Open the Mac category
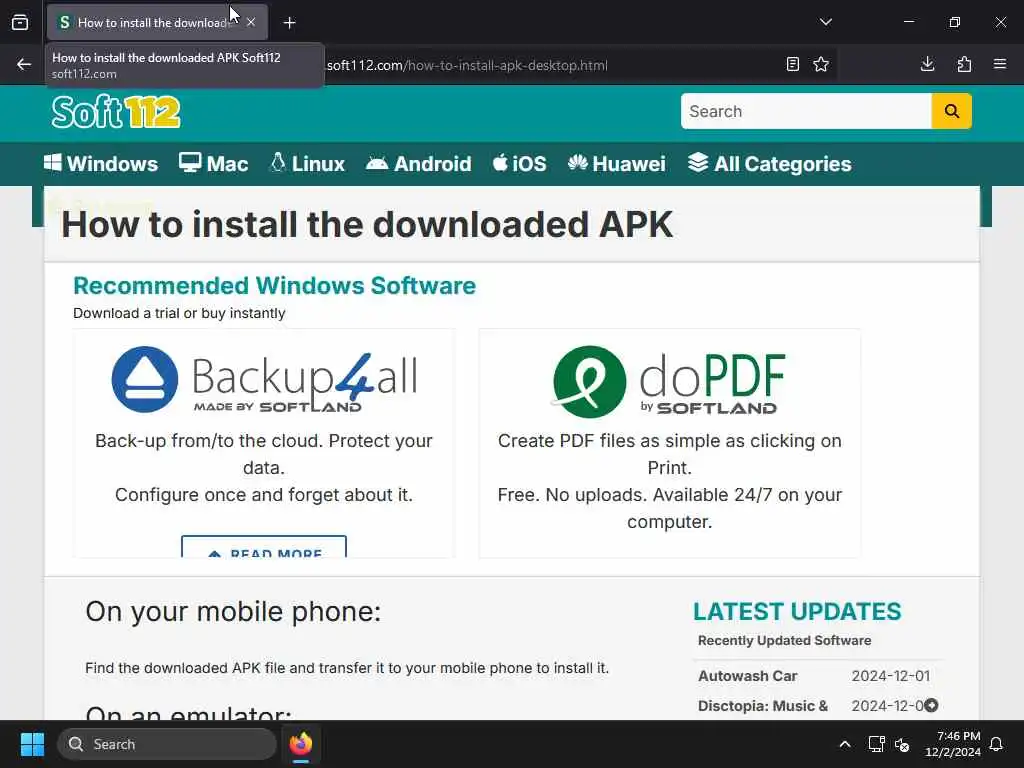This screenshot has height=768, width=1024. click(214, 163)
